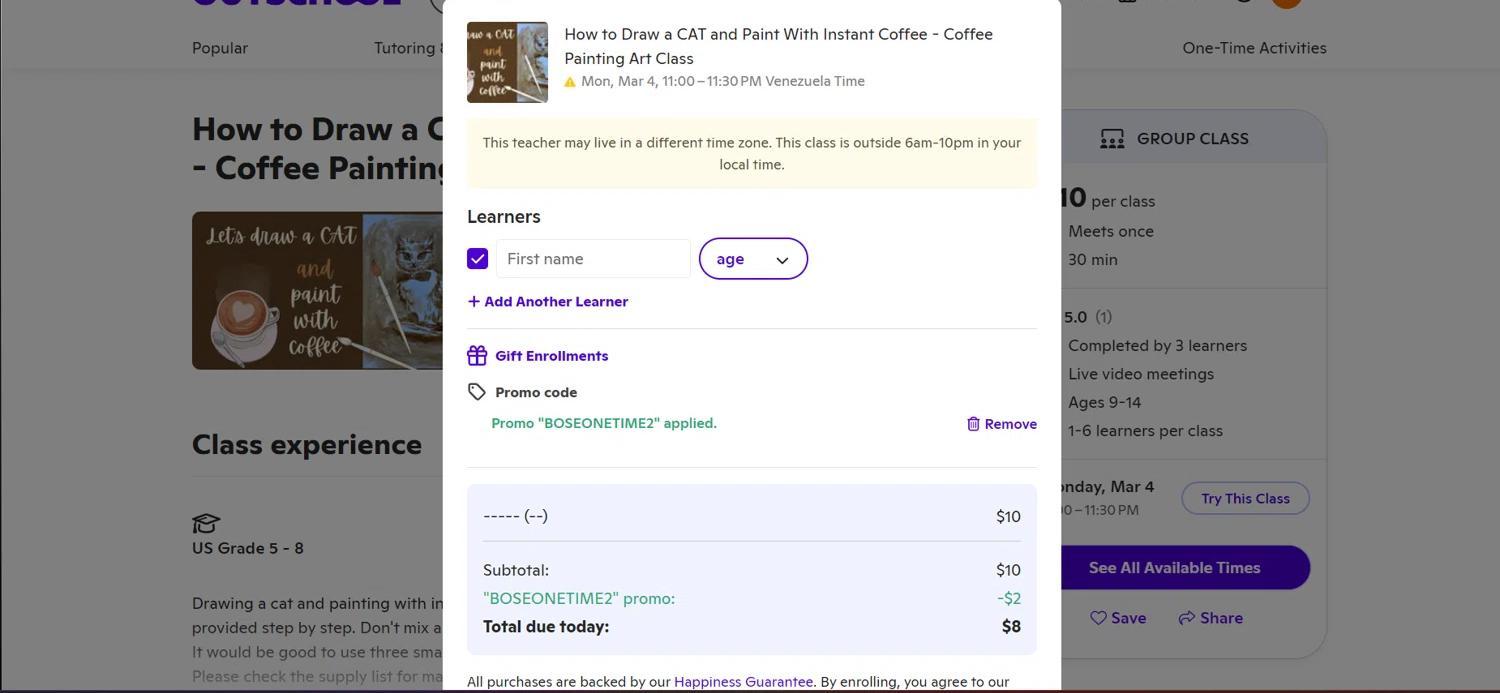Viewport: 1500px width, 693px height.
Task: Click the -$2 promo discount value
Action: (1009, 598)
